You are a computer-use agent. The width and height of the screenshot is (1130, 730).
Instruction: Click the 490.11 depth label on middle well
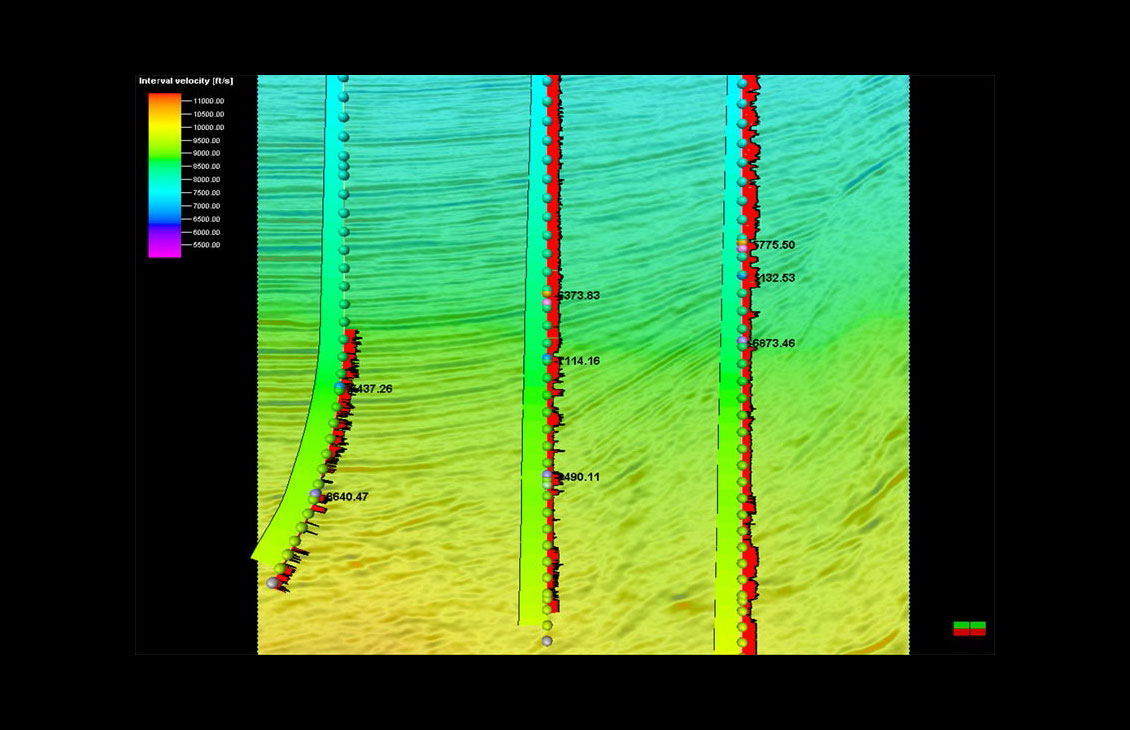pyautogui.click(x=579, y=477)
